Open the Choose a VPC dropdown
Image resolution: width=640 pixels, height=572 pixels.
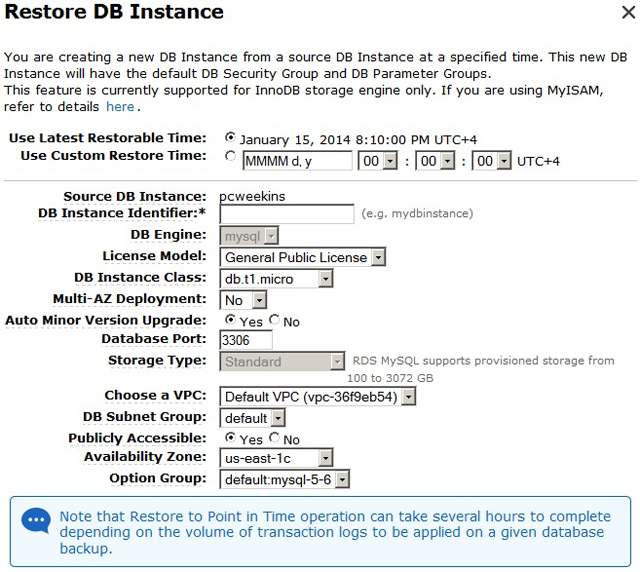pyautogui.click(x=318, y=396)
